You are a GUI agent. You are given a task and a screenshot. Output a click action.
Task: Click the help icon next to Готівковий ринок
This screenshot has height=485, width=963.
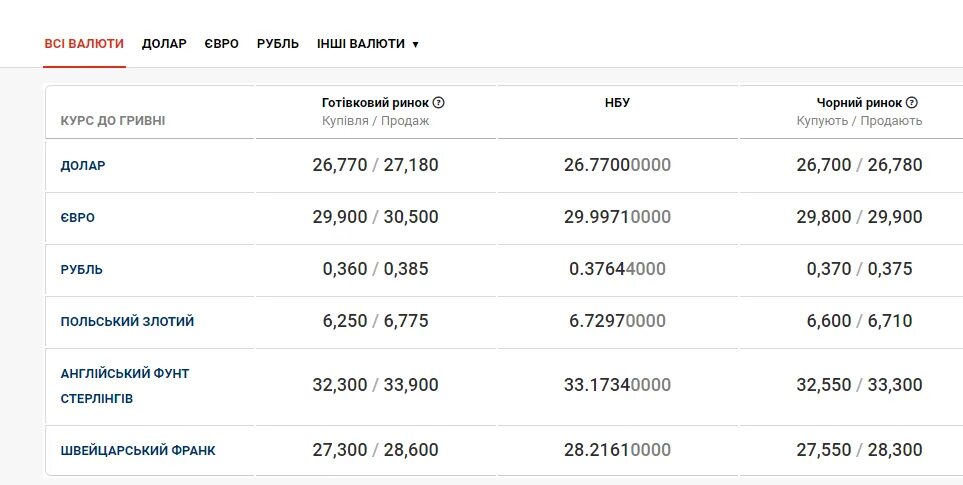tap(439, 103)
